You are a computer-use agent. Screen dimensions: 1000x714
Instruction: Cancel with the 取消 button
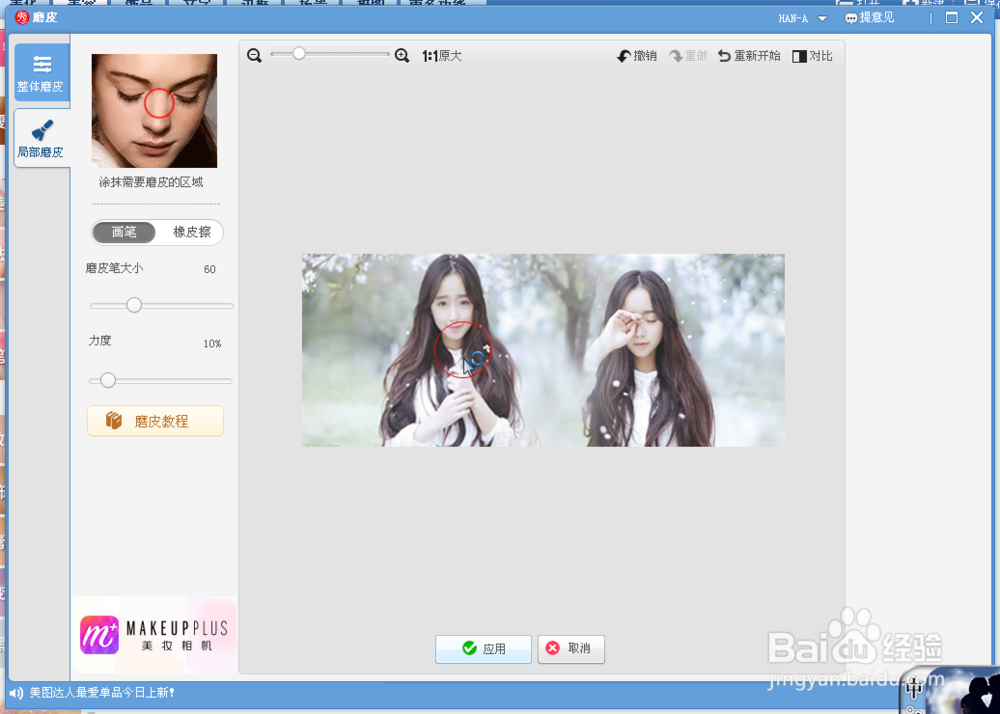tap(571, 648)
